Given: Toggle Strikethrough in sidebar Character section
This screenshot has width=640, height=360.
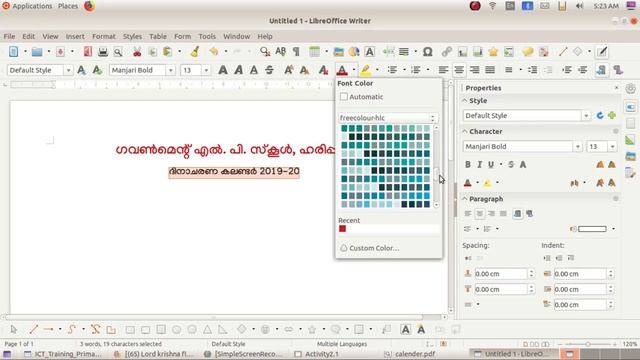Looking at the screenshot, I should (511, 164).
